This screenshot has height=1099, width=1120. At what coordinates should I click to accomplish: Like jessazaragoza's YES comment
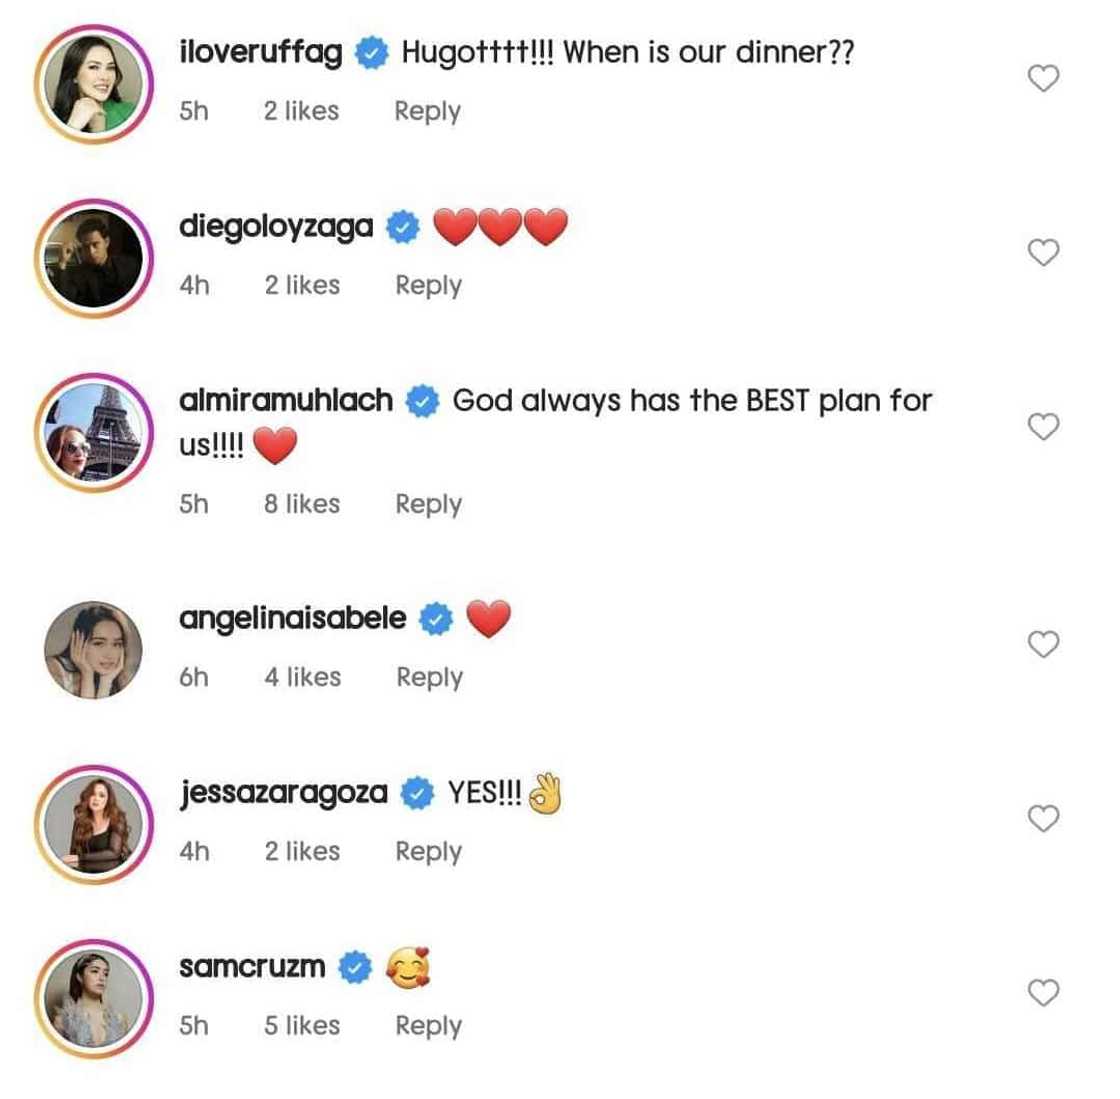coord(1043,818)
